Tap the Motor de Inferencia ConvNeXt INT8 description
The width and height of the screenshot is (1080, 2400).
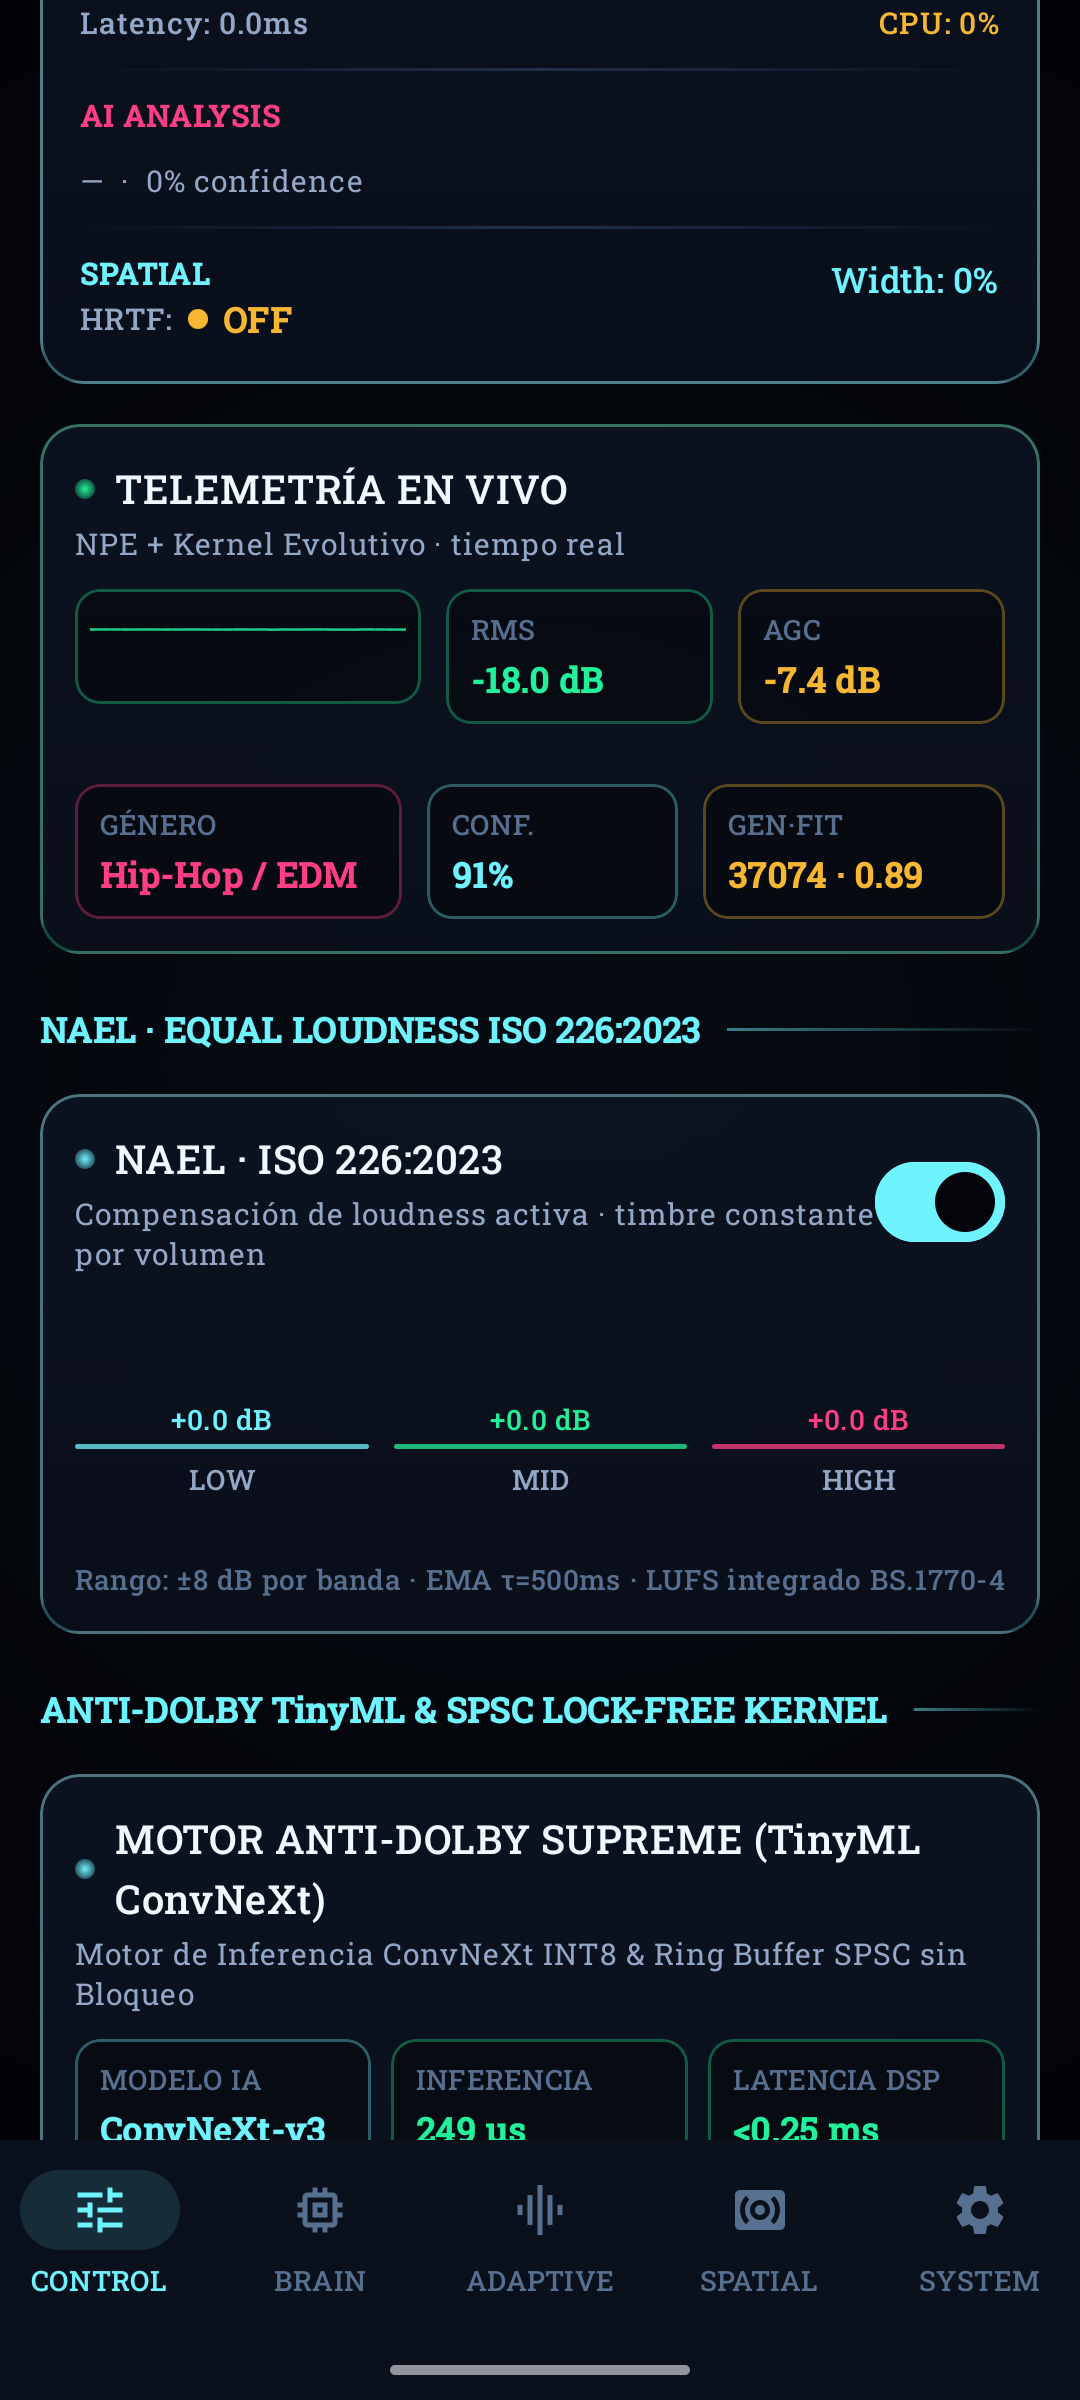(521, 1974)
